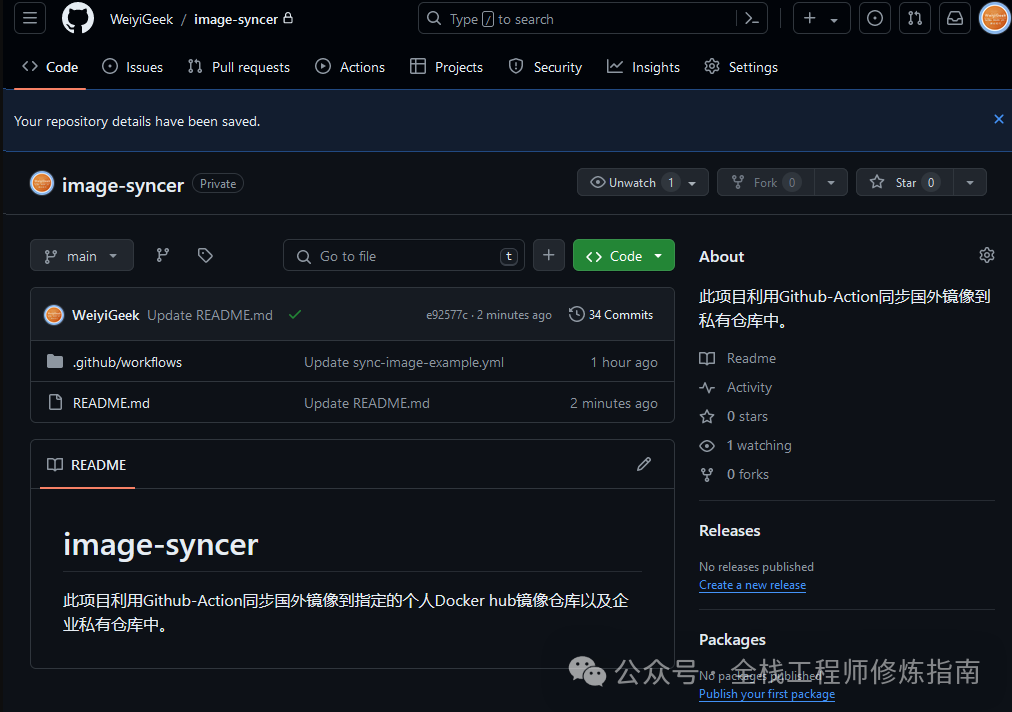This screenshot has width=1012, height=712.
Task: Open the user profile avatar menu
Action: pyautogui.click(x=995, y=18)
